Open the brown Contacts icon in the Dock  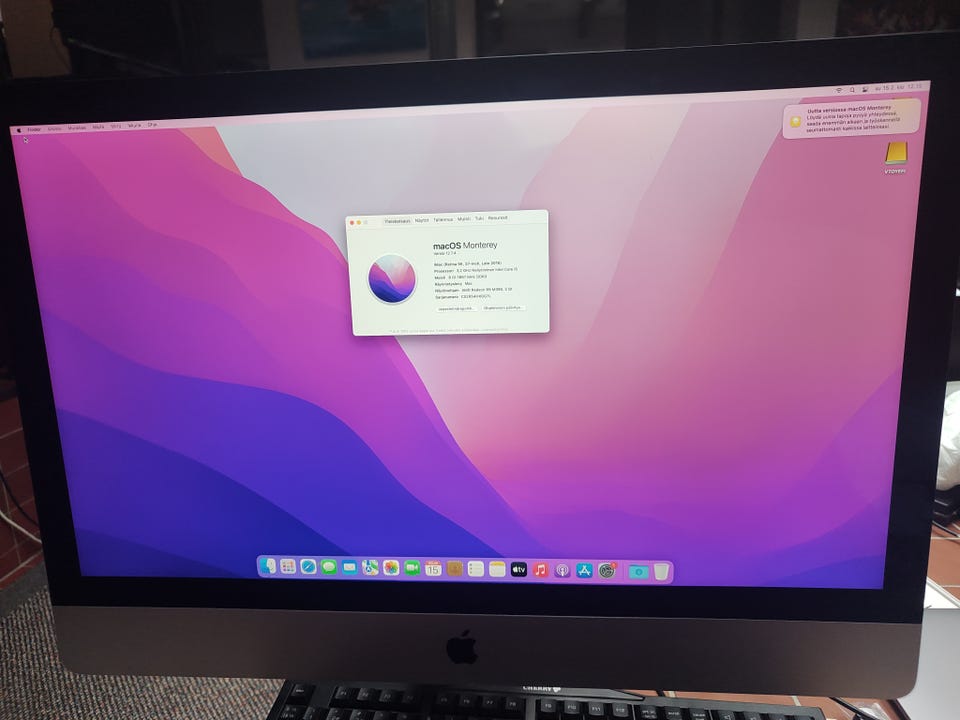pos(454,569)
